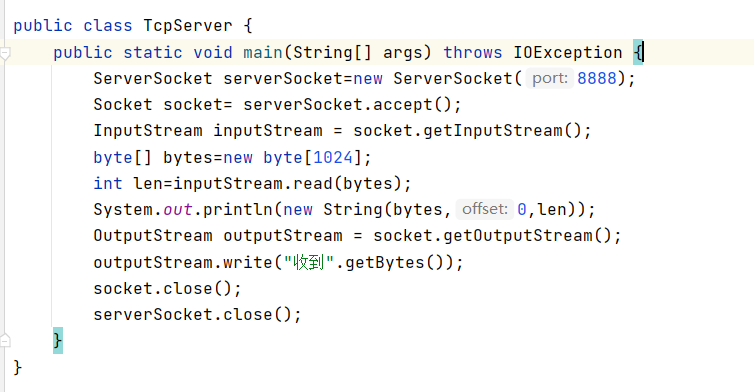Click the highlighted closing brace of main
The image size is (754, 392).
pyautogui.click(x=58, y=341)
